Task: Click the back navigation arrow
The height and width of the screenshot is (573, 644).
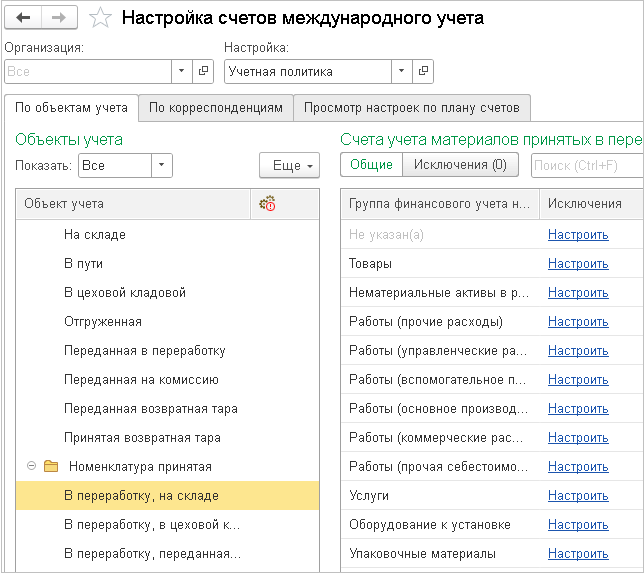Action: (24, 17)
